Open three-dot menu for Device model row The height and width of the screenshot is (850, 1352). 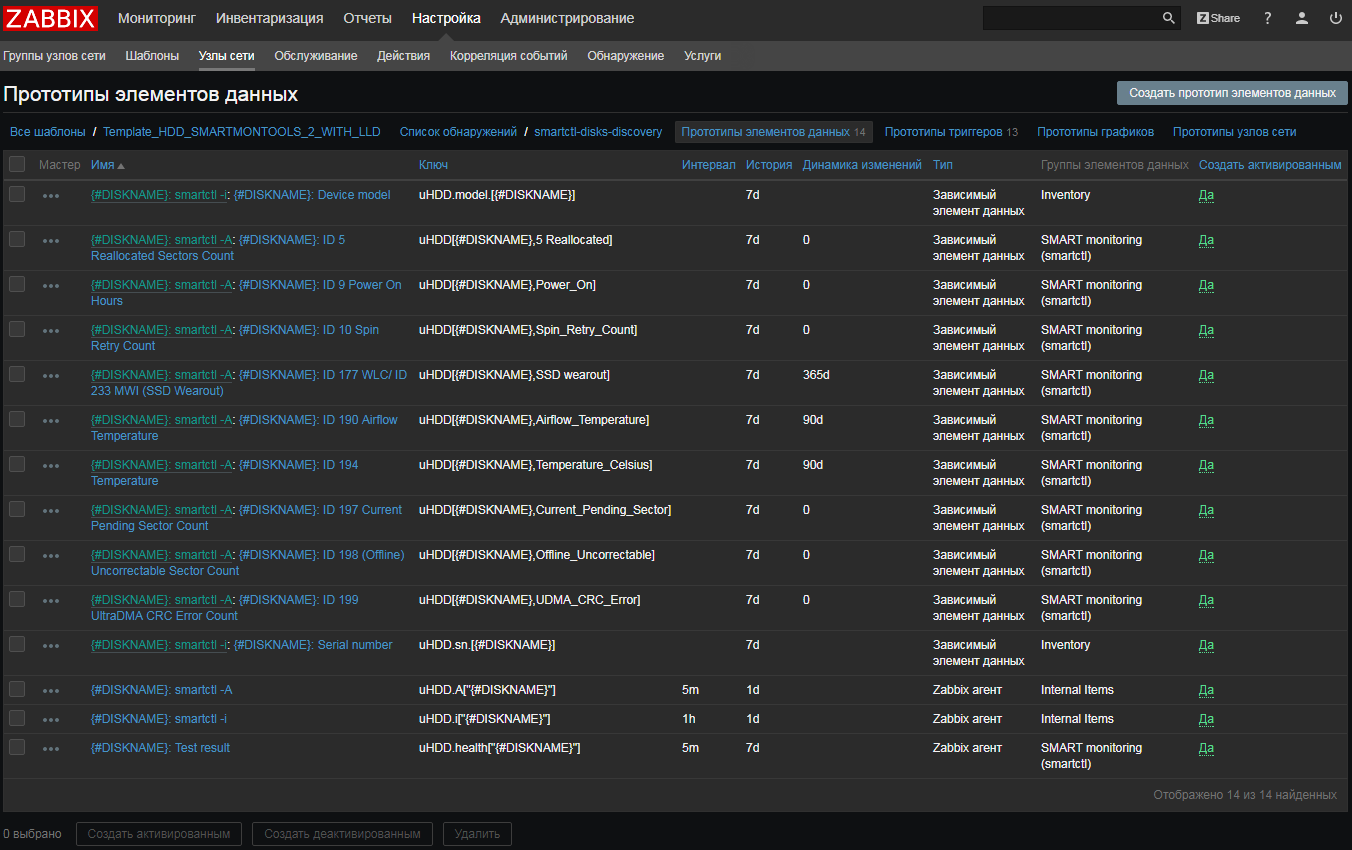[x=51, y=196]
